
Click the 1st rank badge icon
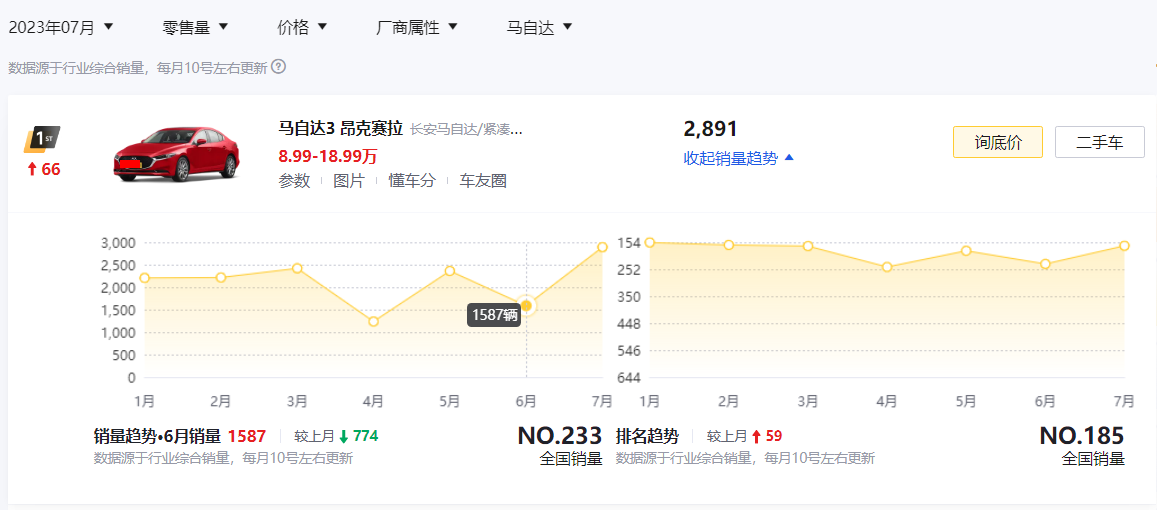(41, 139)
